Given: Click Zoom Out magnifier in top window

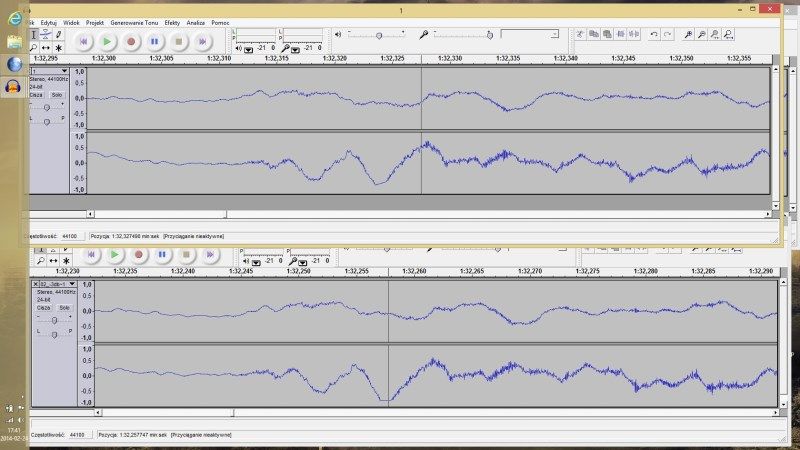Looking at the screenshot, I should [702, 34].
